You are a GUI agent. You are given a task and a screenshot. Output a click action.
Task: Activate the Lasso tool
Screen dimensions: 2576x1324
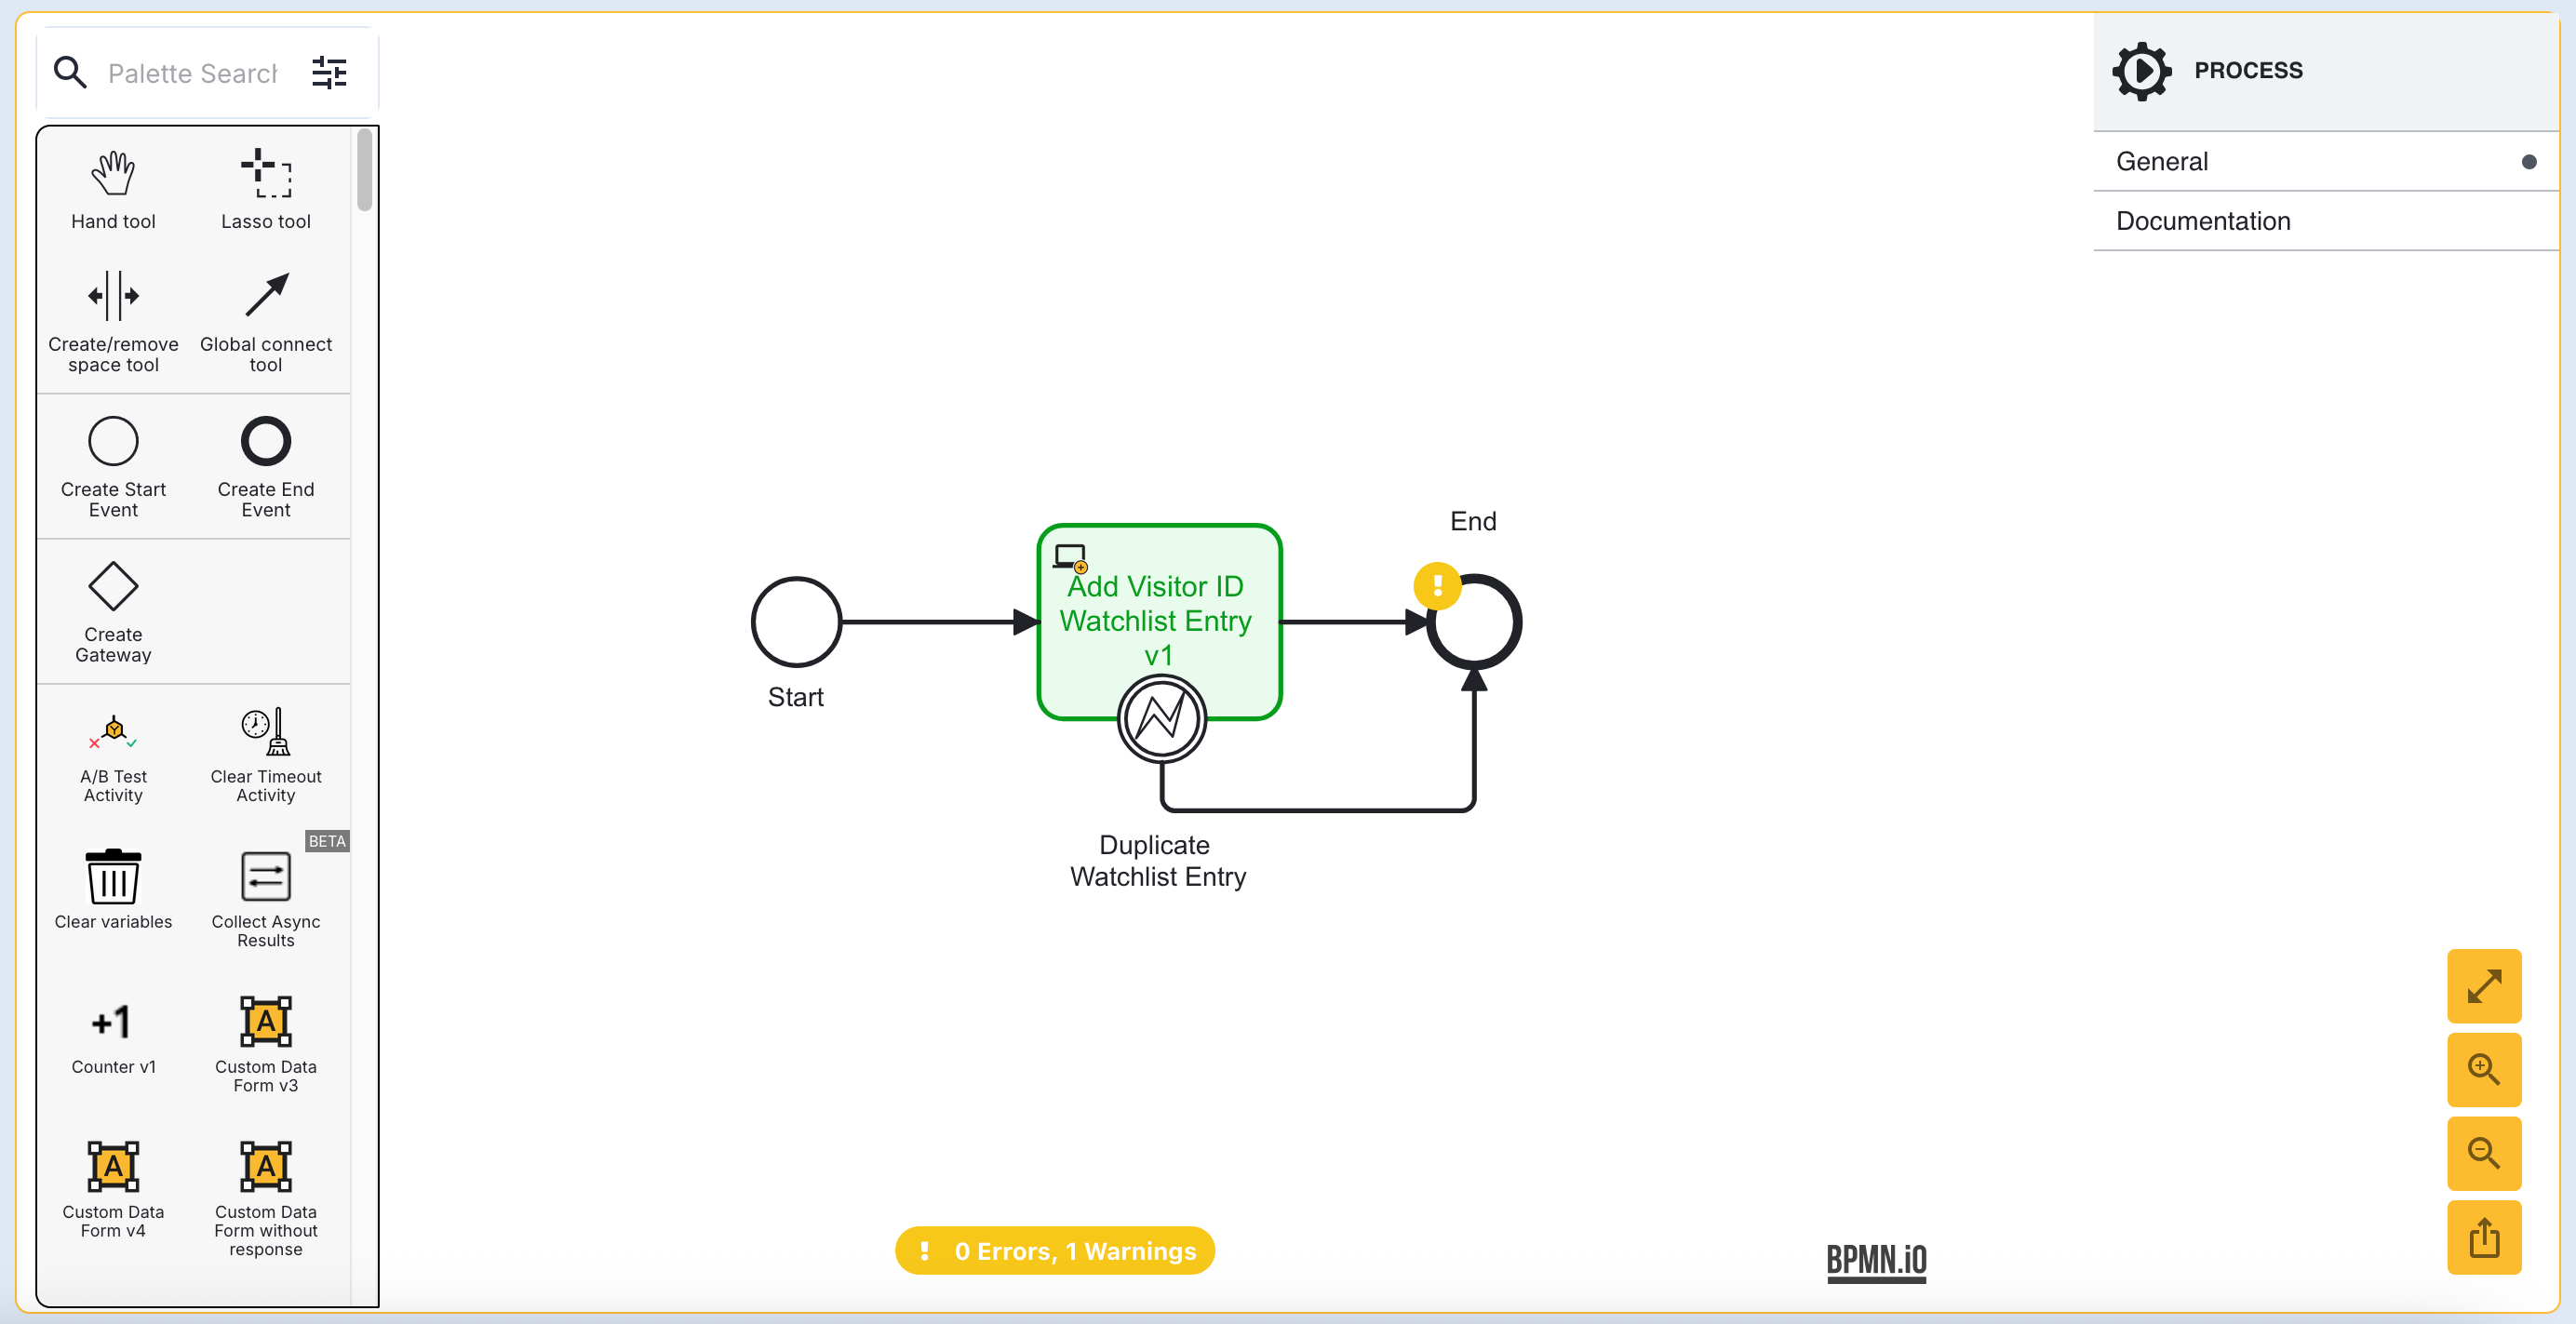[265, 189]
